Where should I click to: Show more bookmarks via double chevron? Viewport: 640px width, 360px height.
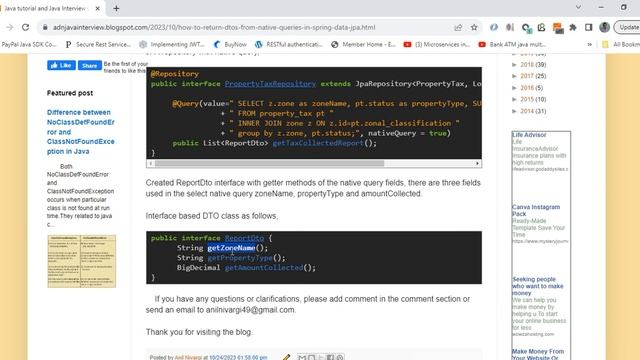point(589,44)
